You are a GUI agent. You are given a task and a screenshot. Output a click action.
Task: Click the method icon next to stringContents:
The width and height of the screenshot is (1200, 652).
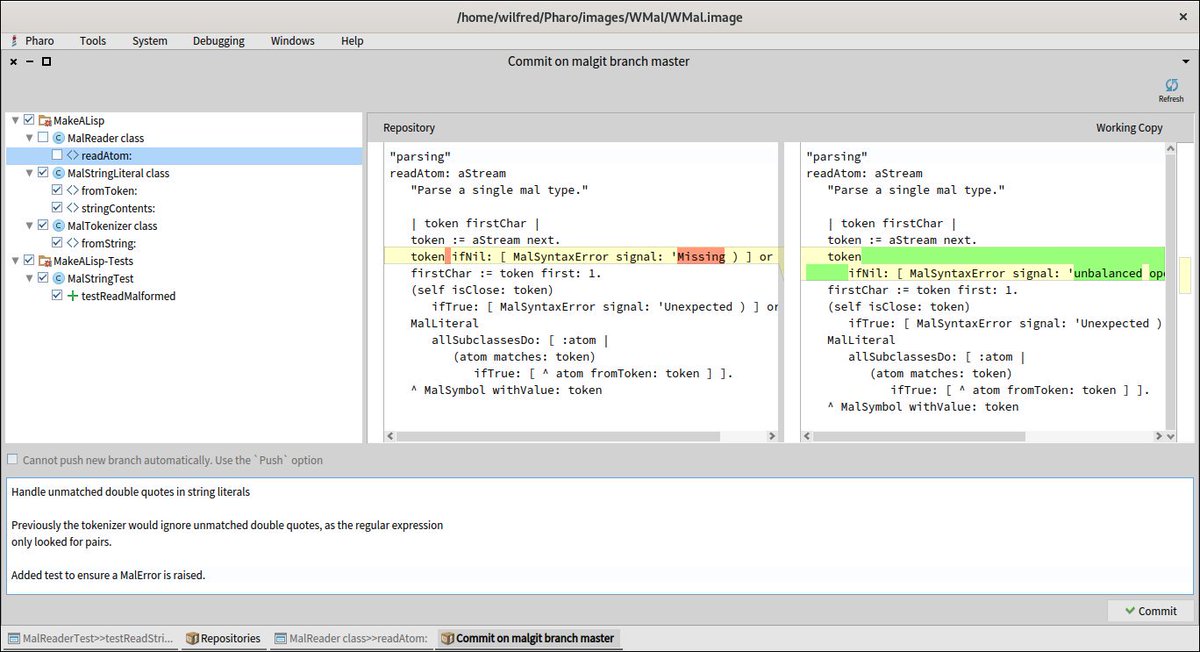72,208
